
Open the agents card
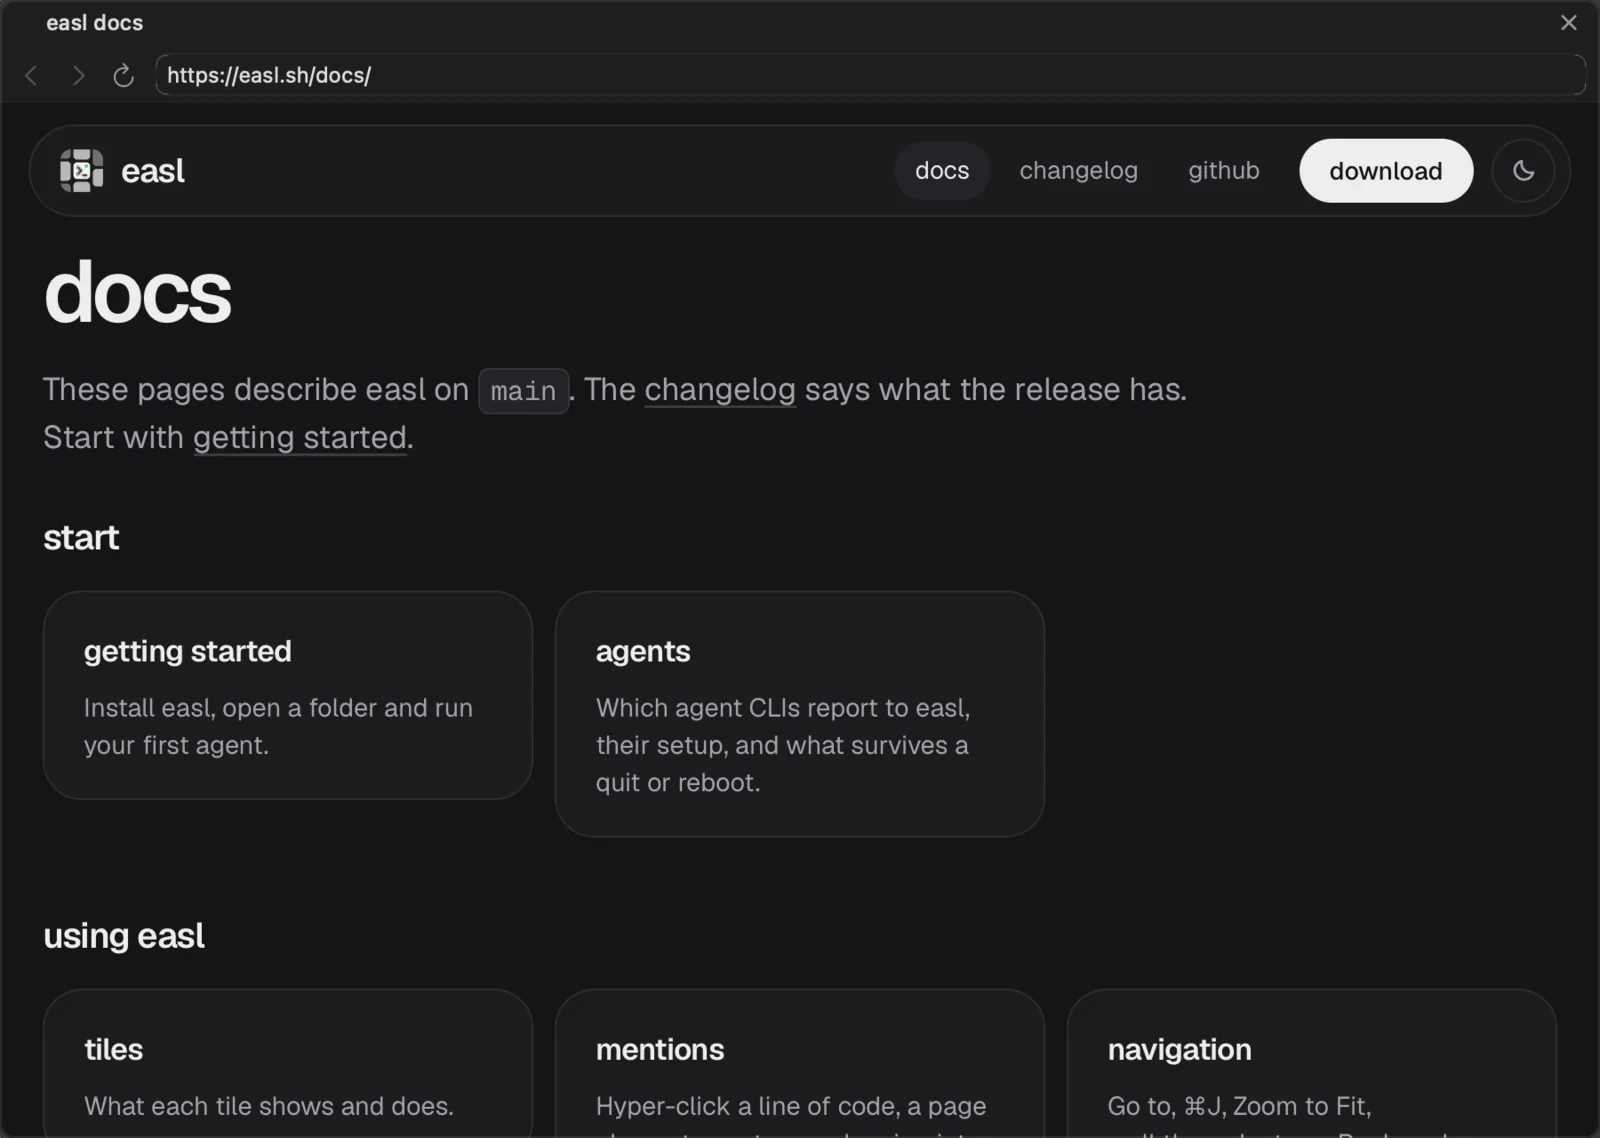[800, 714]
